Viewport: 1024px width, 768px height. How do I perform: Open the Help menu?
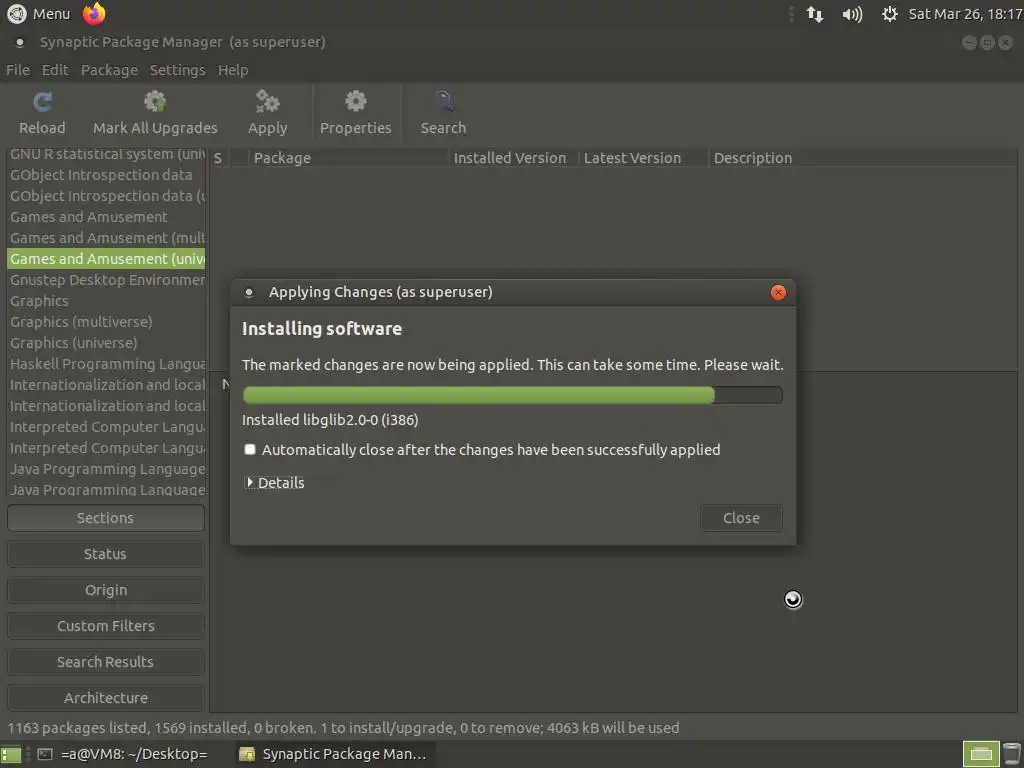(x=232, y=70)
